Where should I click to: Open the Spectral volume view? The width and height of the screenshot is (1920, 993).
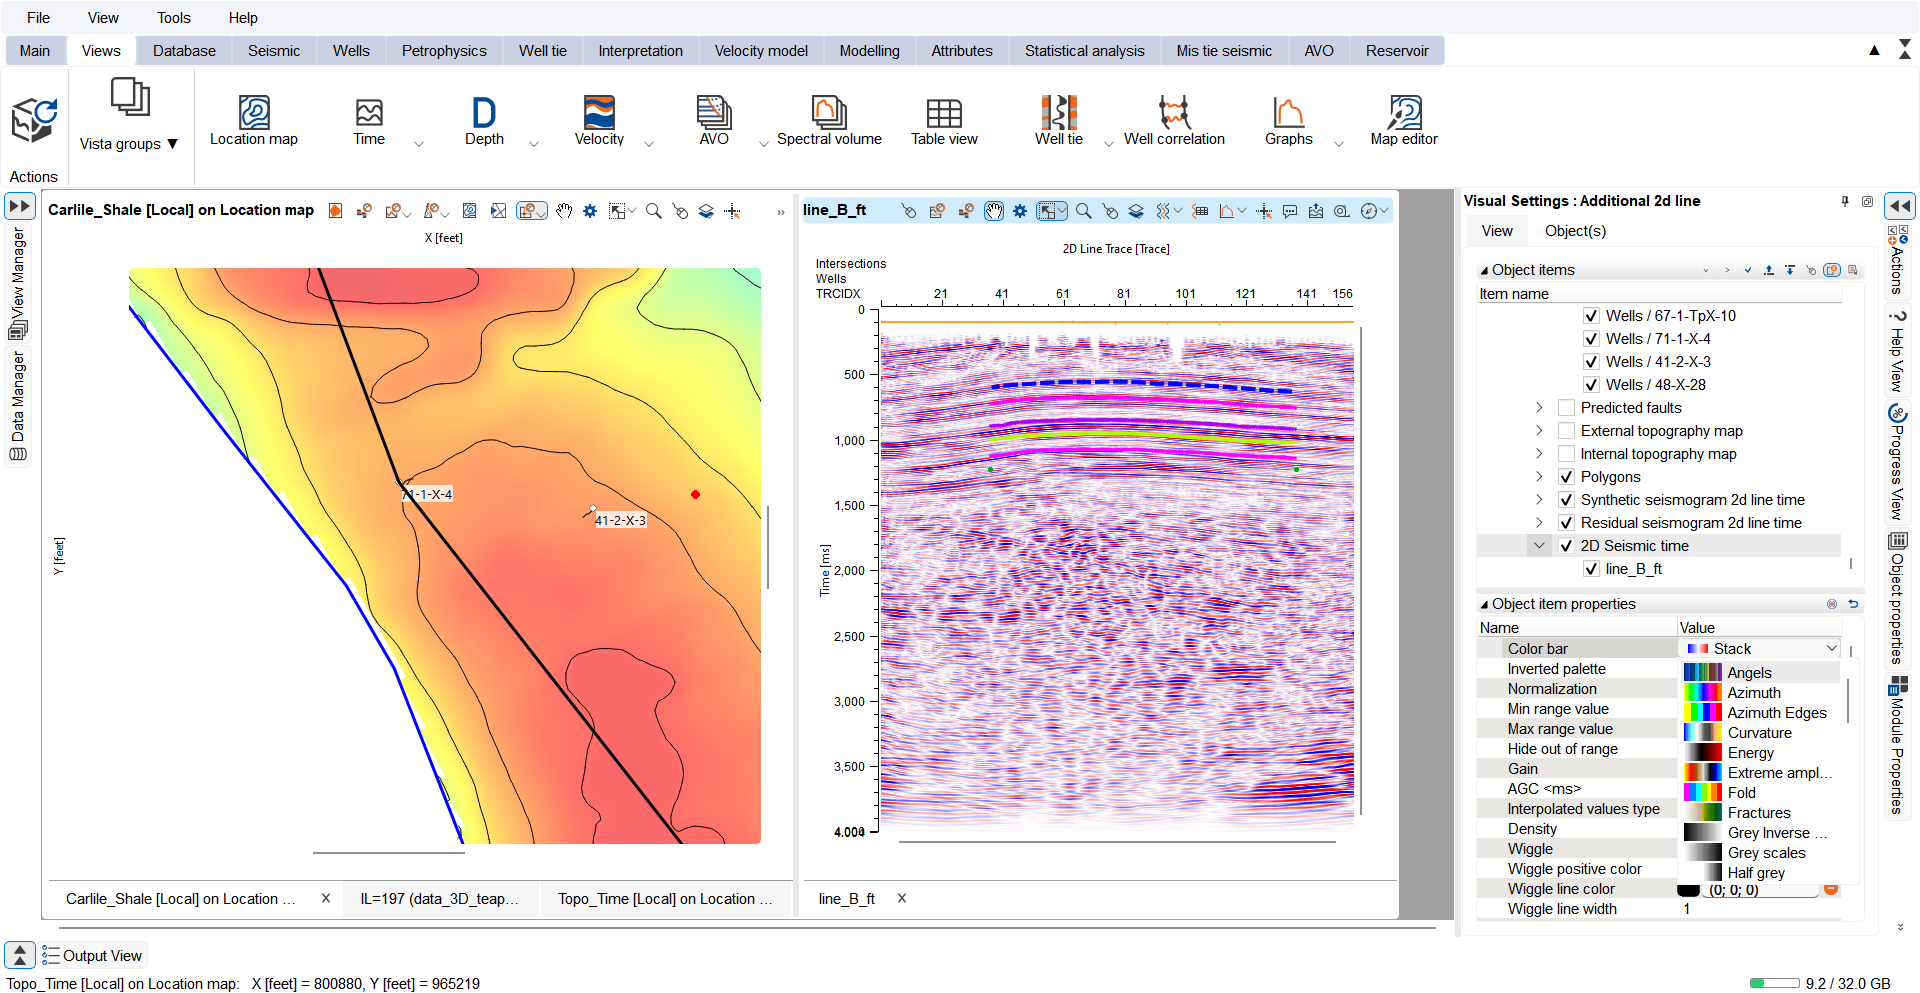point(829,121)
